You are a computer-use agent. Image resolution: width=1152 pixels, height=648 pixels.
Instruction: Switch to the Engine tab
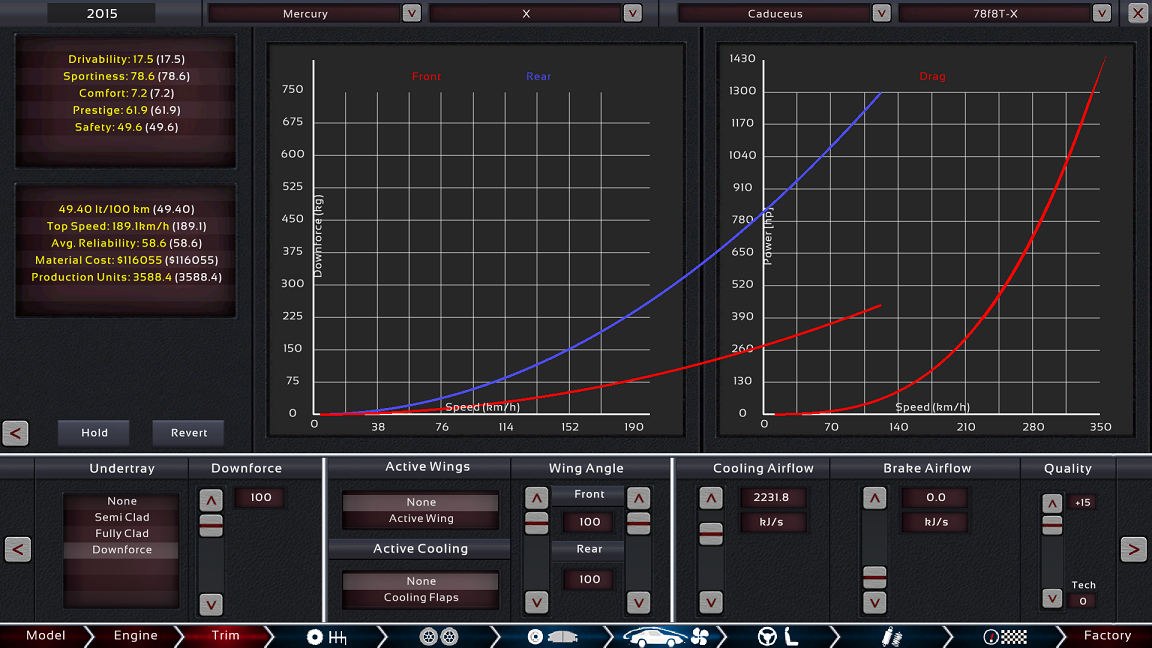(x=135, y=636)
